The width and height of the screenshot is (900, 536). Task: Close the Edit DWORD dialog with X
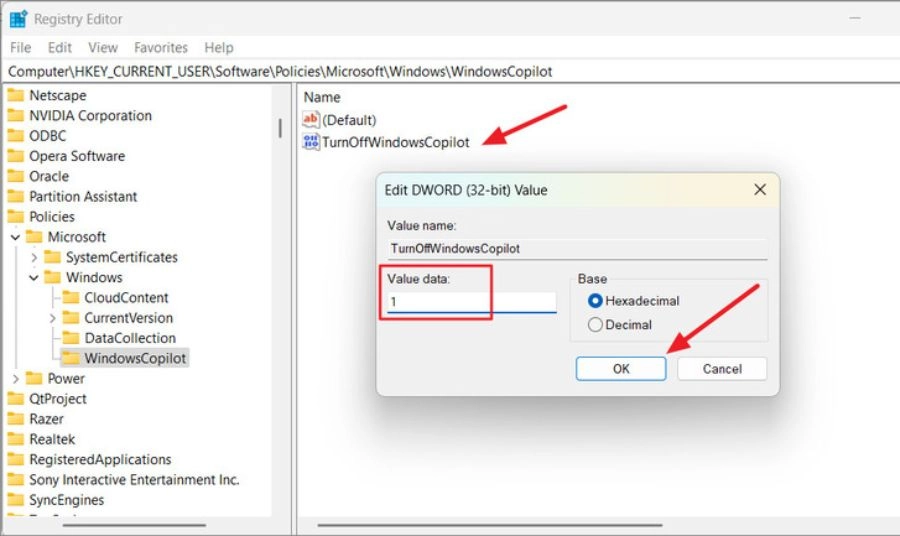point(760,189)
